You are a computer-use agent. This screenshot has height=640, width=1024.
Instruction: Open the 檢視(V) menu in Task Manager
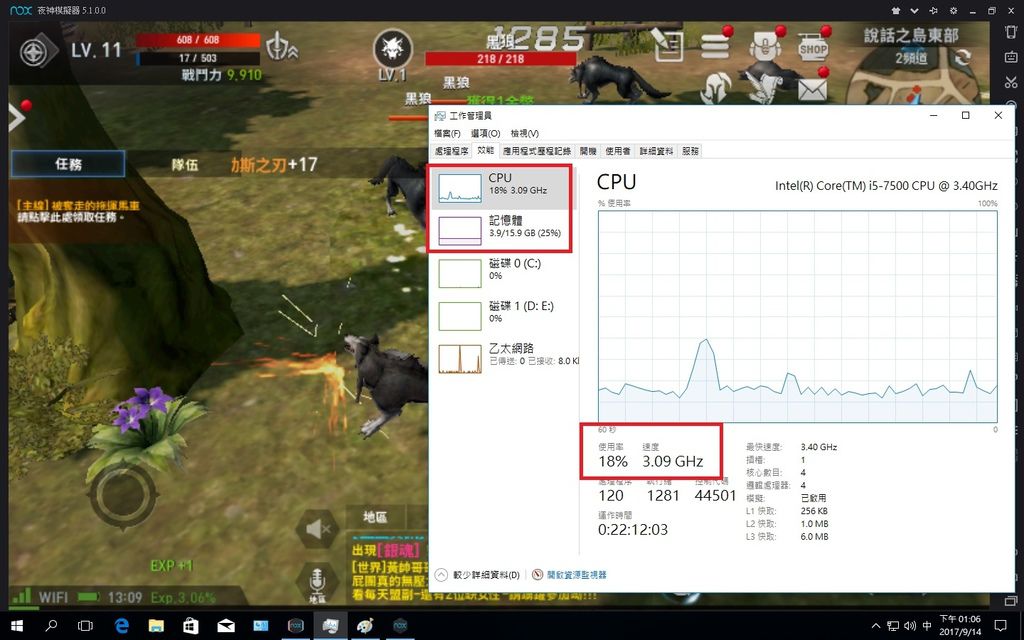[524, 133]
